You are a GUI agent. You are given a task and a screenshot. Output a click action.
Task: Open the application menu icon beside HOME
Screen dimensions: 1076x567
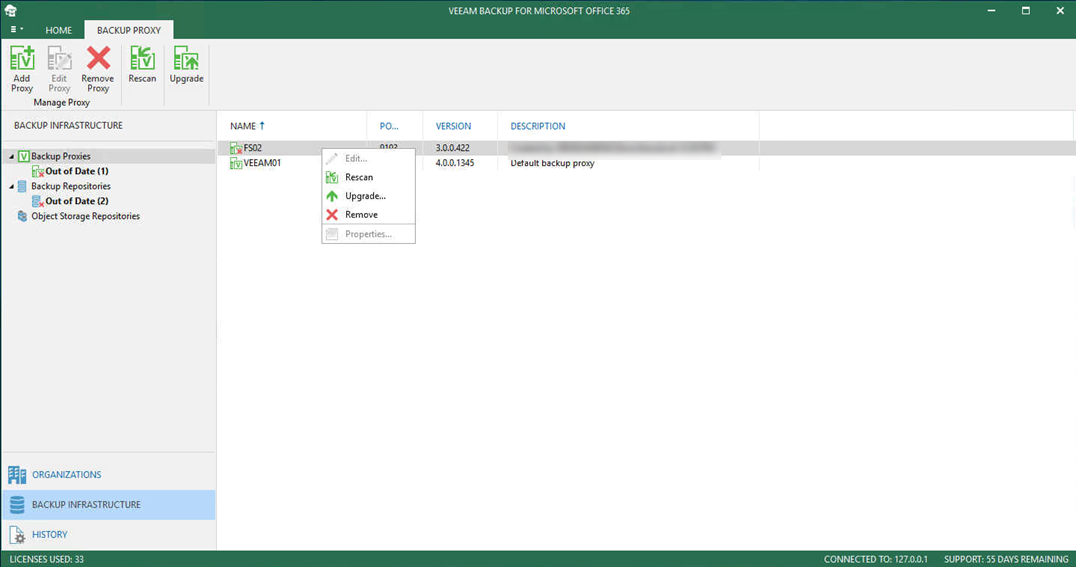click(16, 30)
